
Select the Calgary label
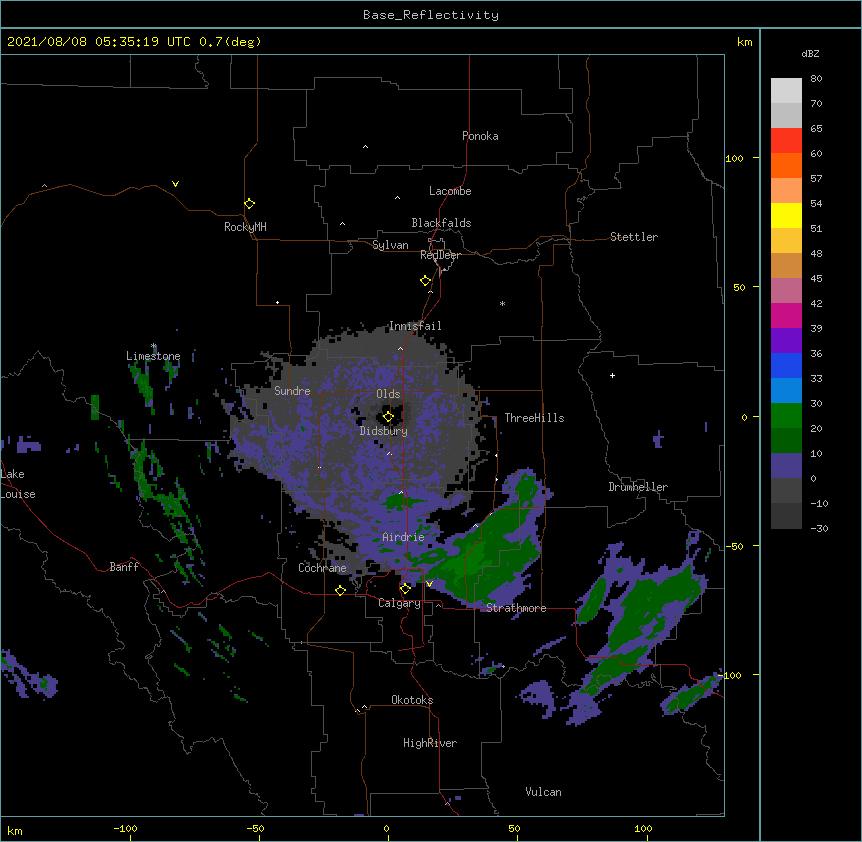tap(399, 603)
